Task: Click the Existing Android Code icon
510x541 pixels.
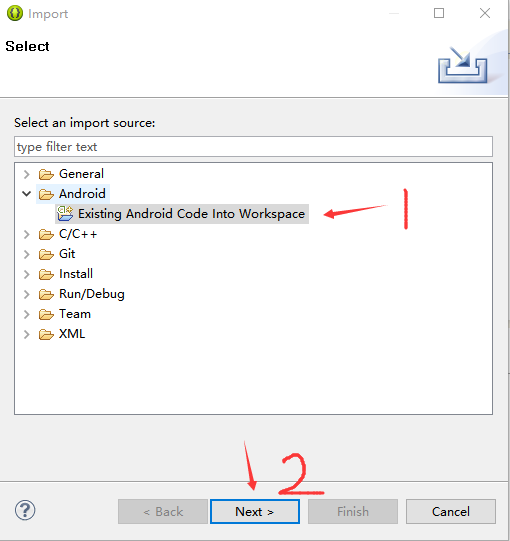Action: coord(65,214)
